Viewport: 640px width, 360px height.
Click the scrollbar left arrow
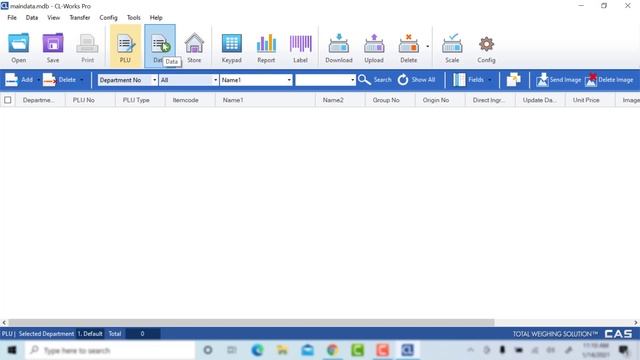pos(4,322)
